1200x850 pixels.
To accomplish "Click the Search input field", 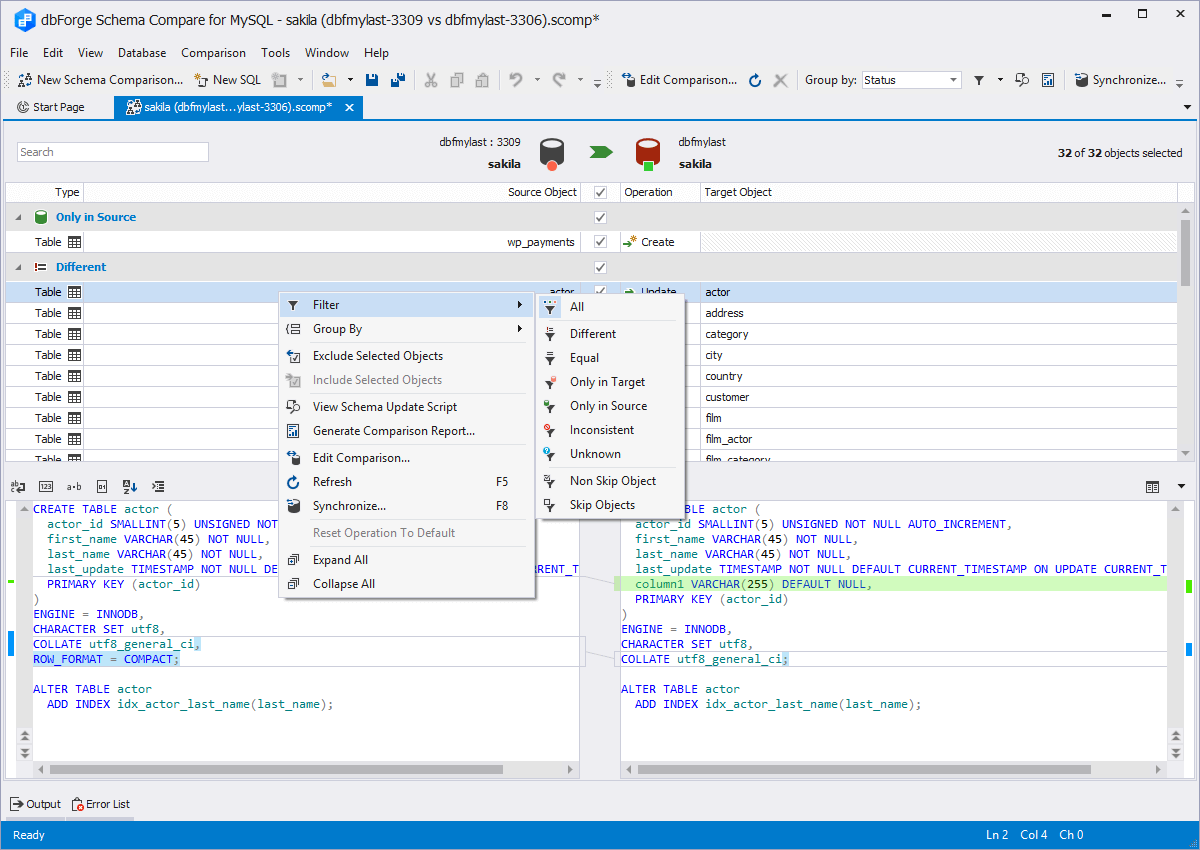I will pyautogui.click(x=113, y=152).
